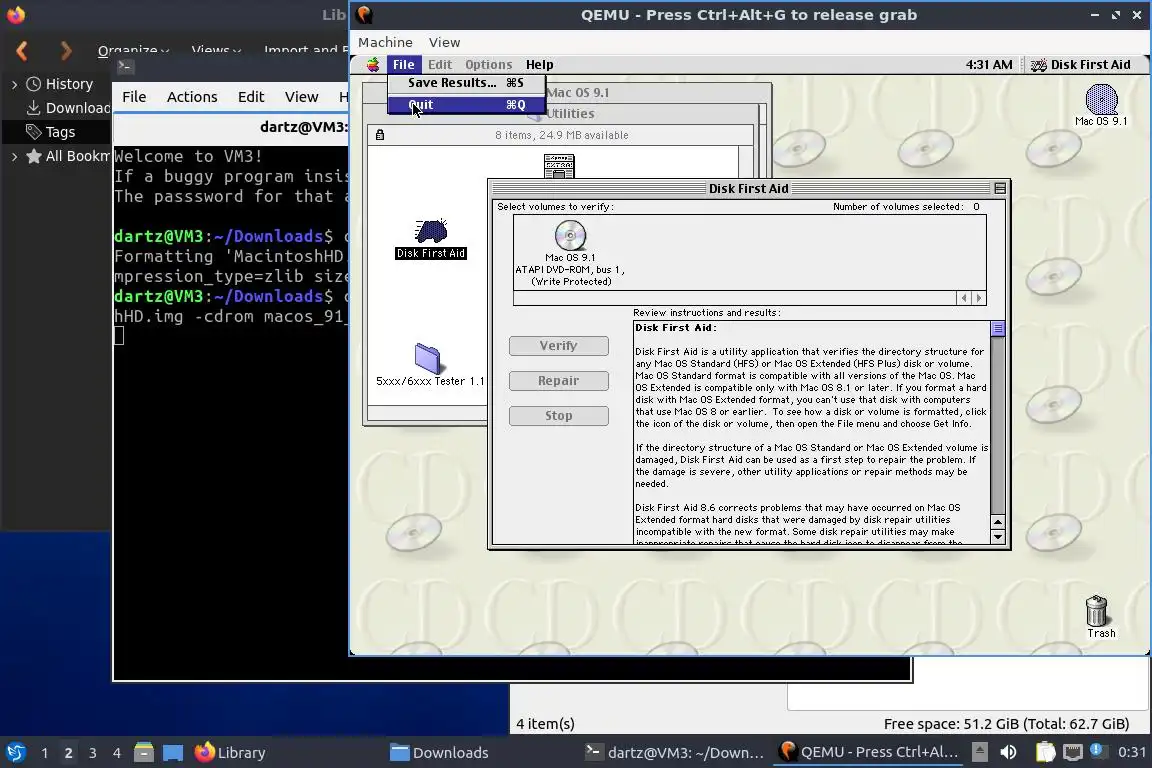Switch to workspace 4
The image size is (1152, 768).
117,753
